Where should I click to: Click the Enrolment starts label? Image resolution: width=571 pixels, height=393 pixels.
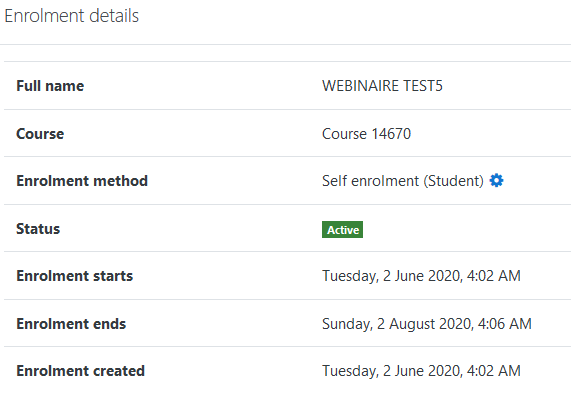pyautogui.click(x=75, y=276)
